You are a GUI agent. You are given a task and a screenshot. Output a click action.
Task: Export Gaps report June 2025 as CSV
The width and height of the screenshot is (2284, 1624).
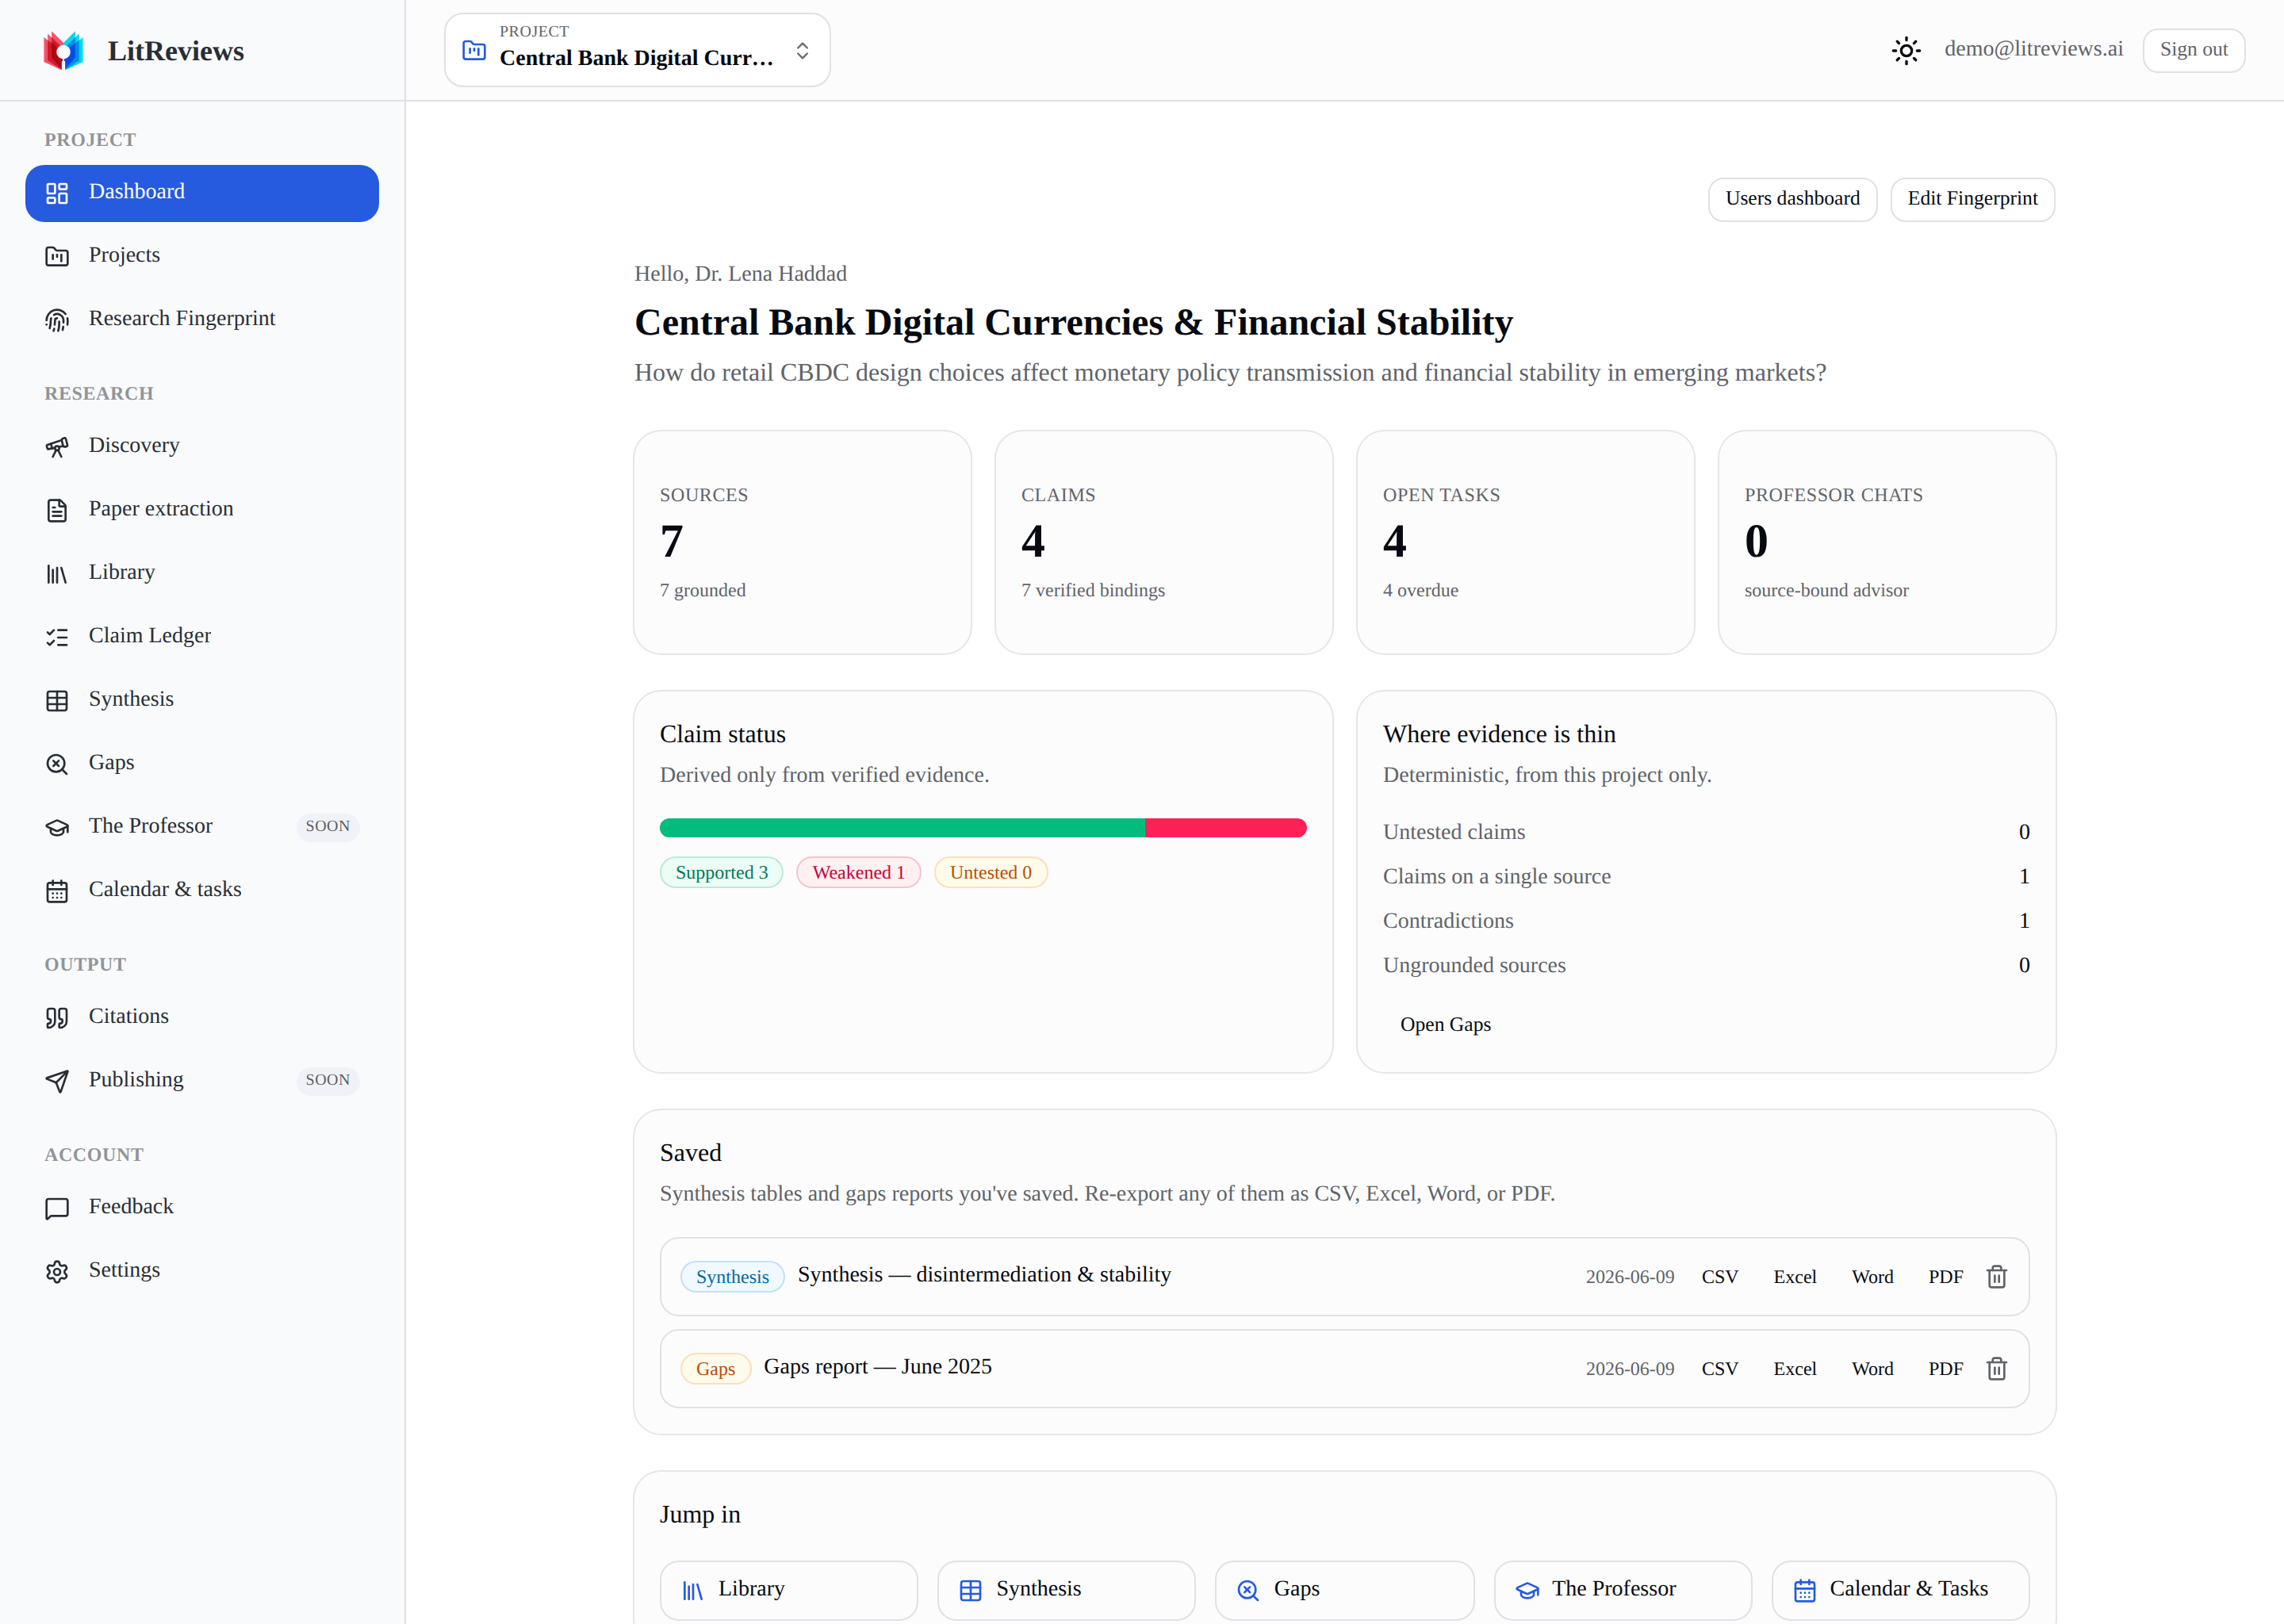[x=1719, y=1369]
